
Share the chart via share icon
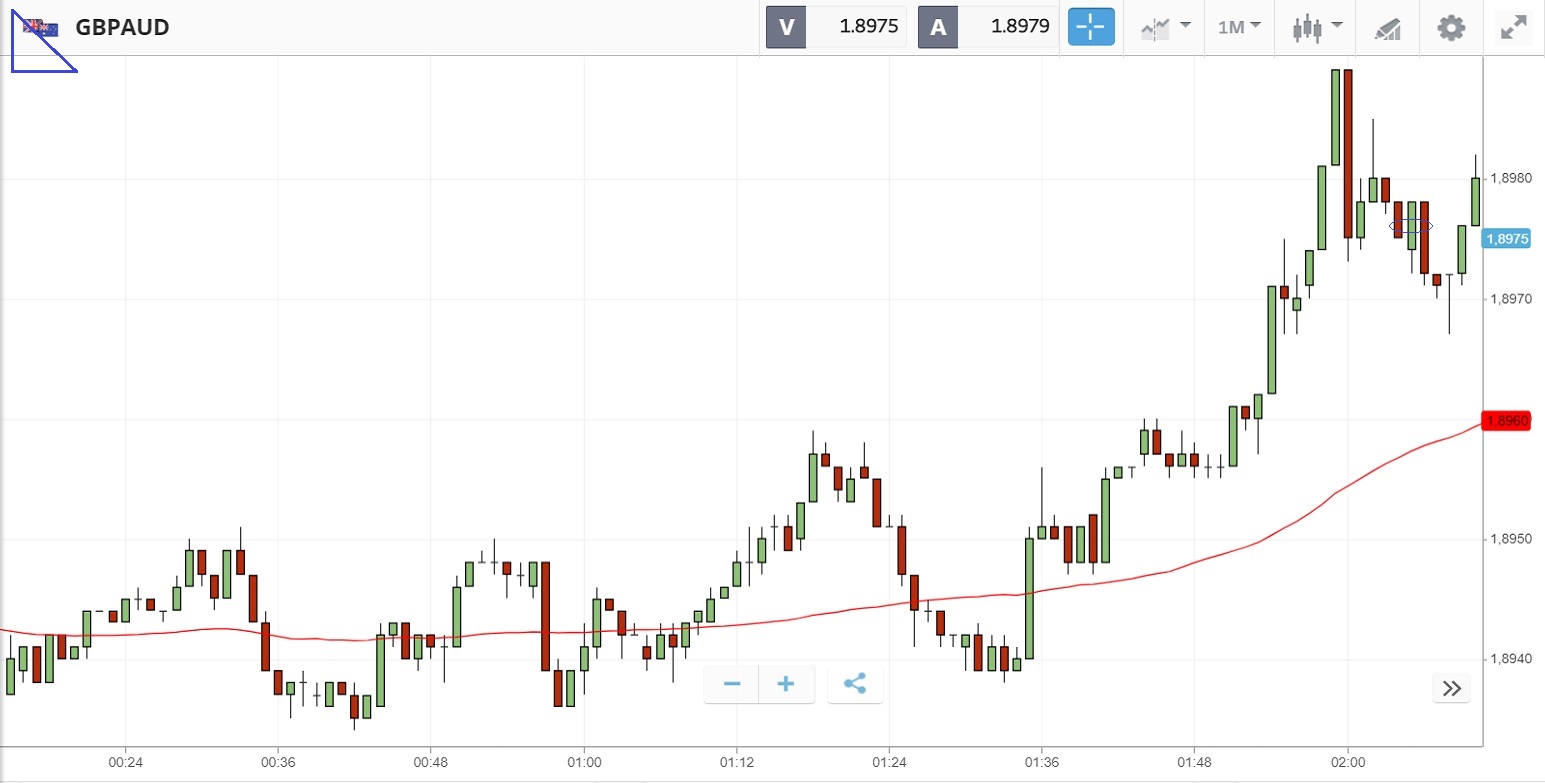coord(855,684)
